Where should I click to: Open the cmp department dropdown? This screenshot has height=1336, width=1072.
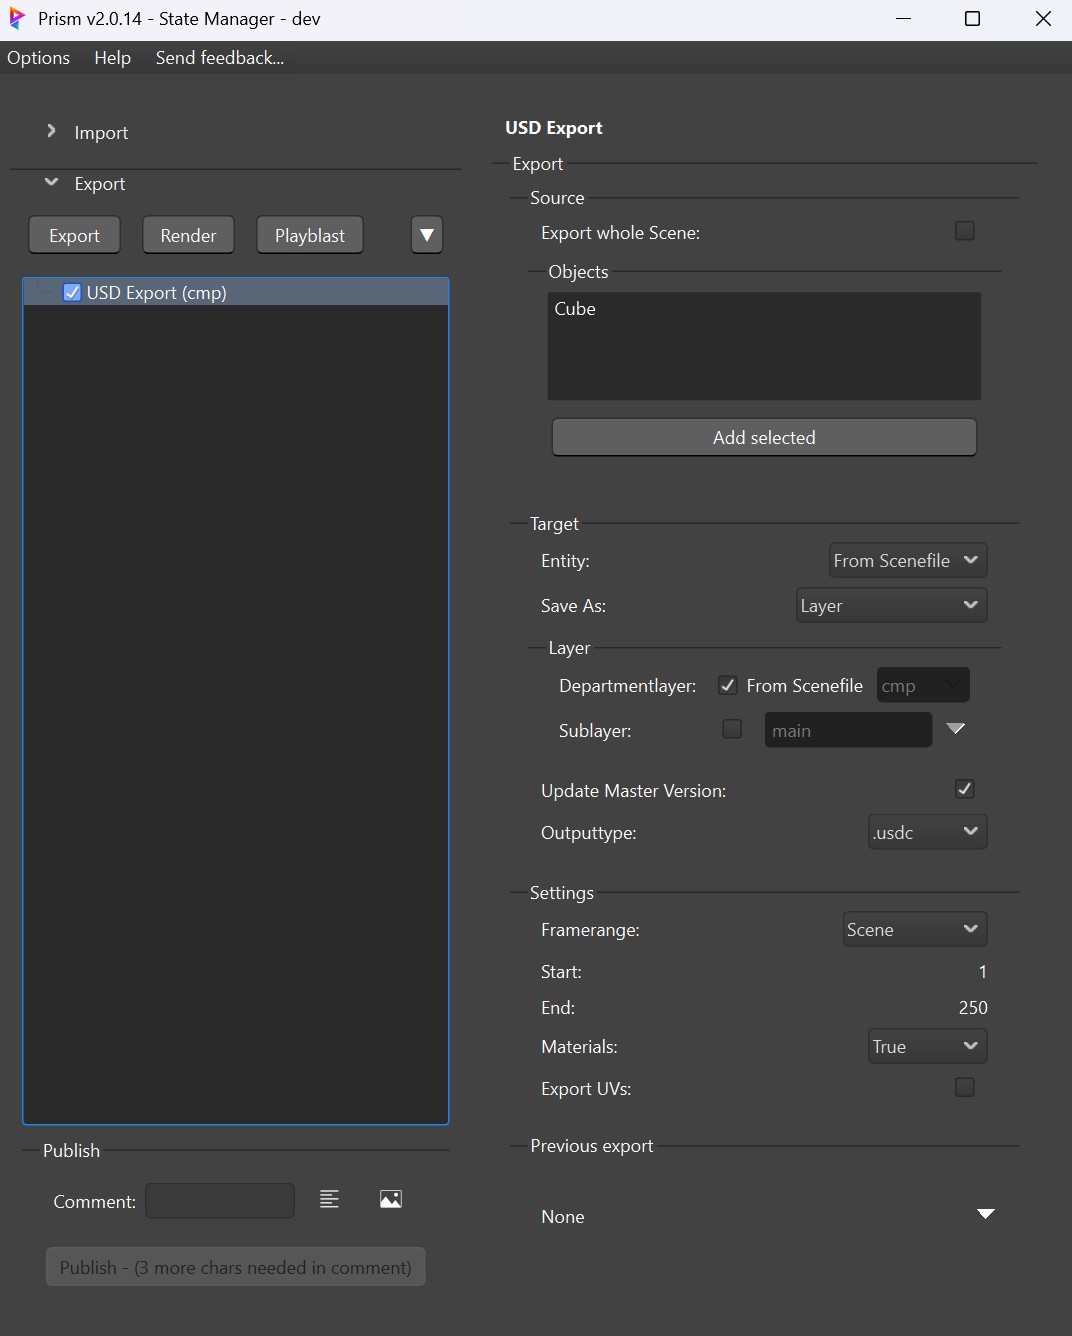tap(922, 685)
